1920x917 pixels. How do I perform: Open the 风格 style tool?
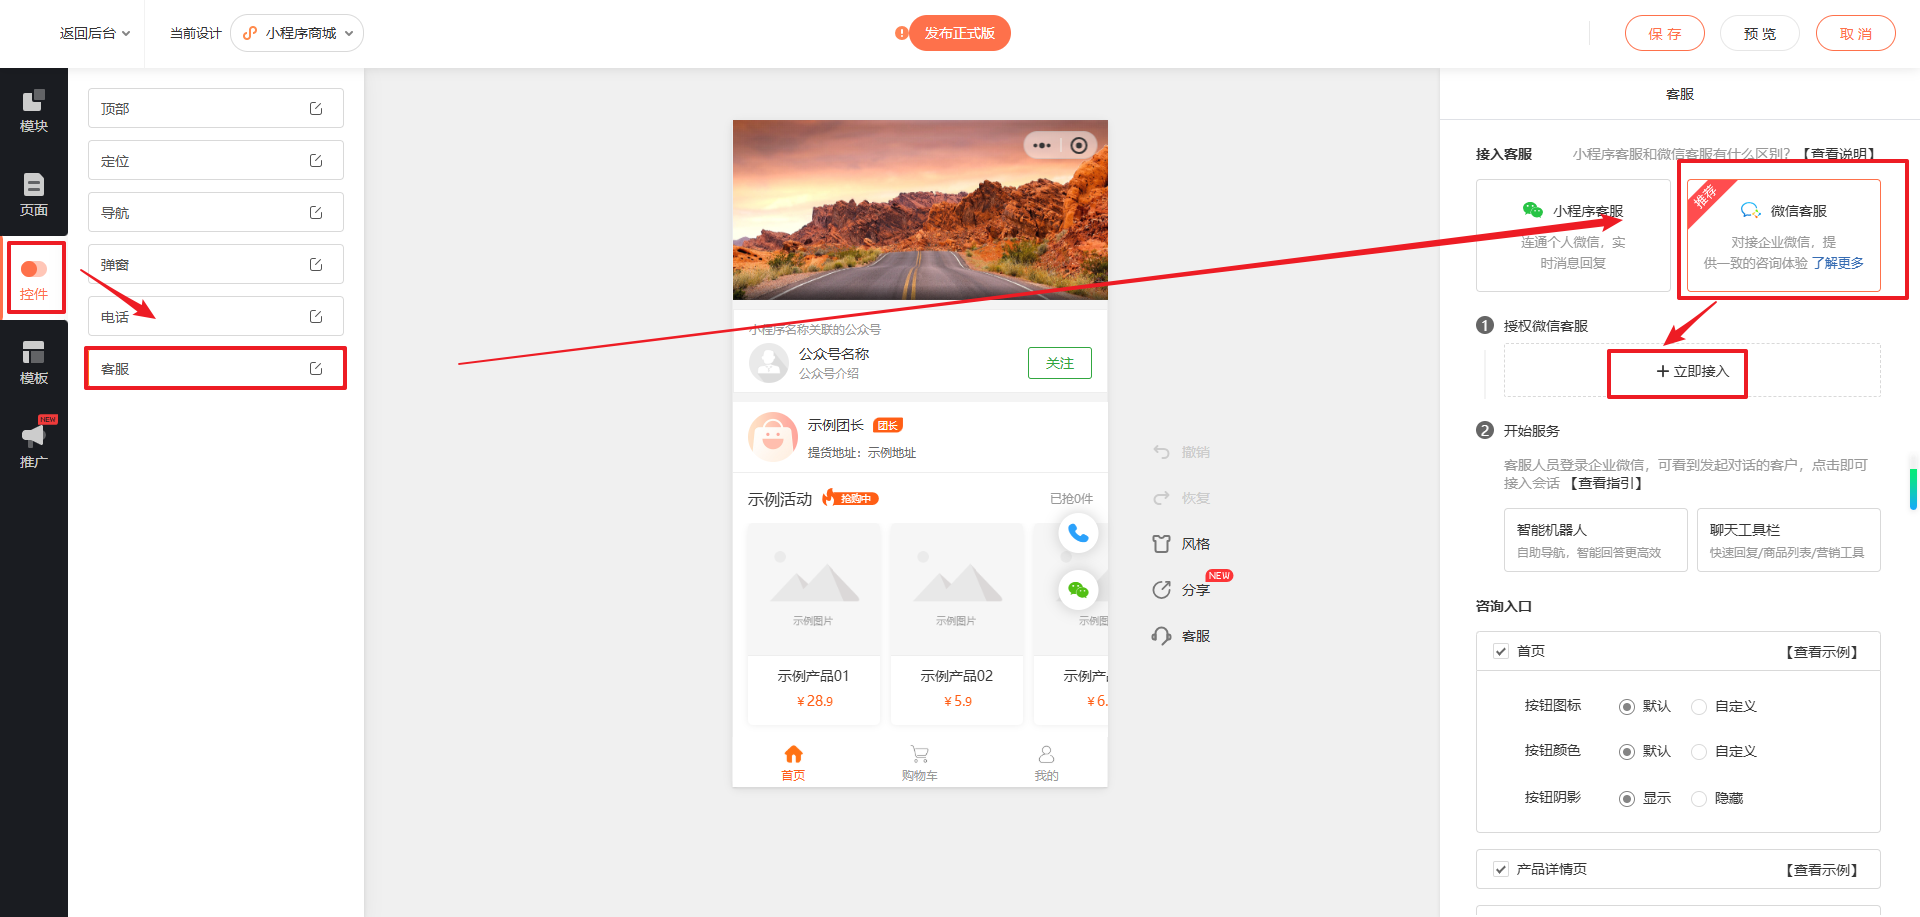pyautogui.click(x=1181, y=544)
